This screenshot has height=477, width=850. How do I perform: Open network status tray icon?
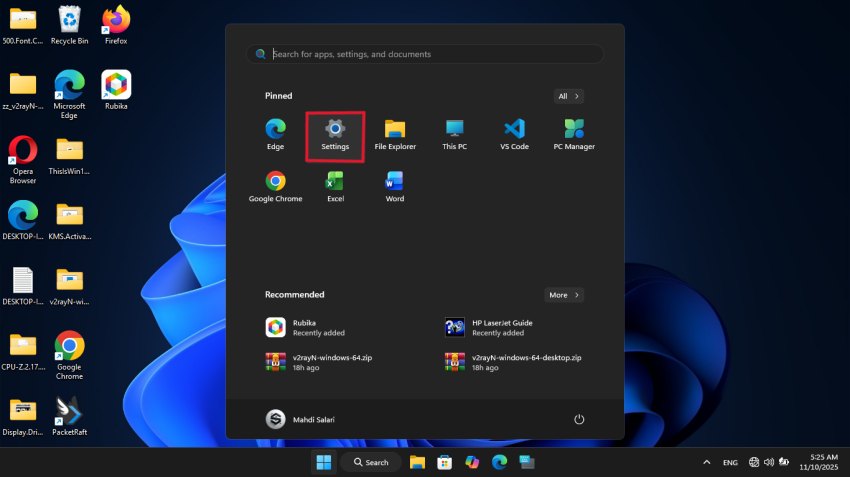point(754,462)
